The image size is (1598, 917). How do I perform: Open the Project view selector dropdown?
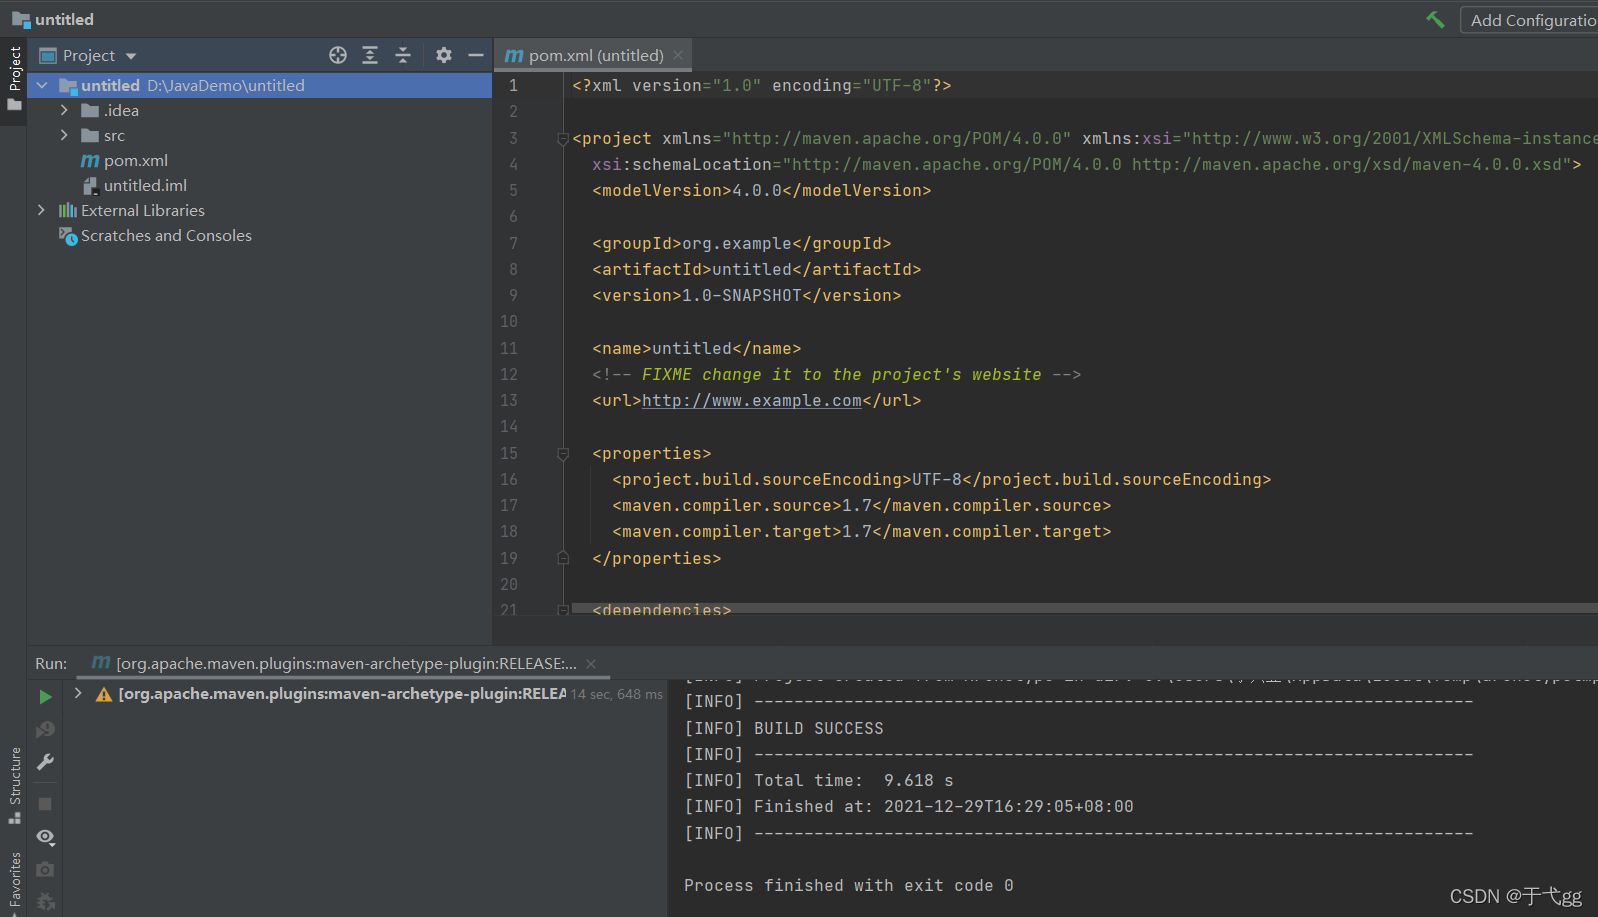click(x=131, y=56)
